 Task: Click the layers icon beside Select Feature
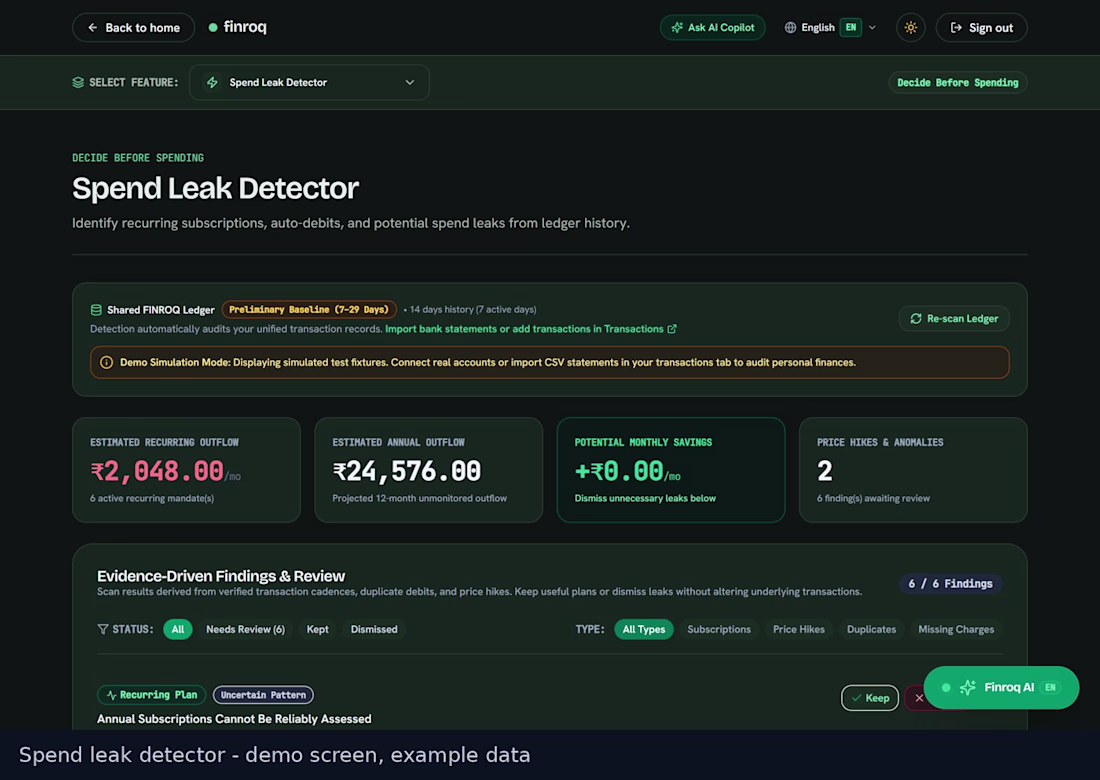pyautogui.click(x=78, y=82)
